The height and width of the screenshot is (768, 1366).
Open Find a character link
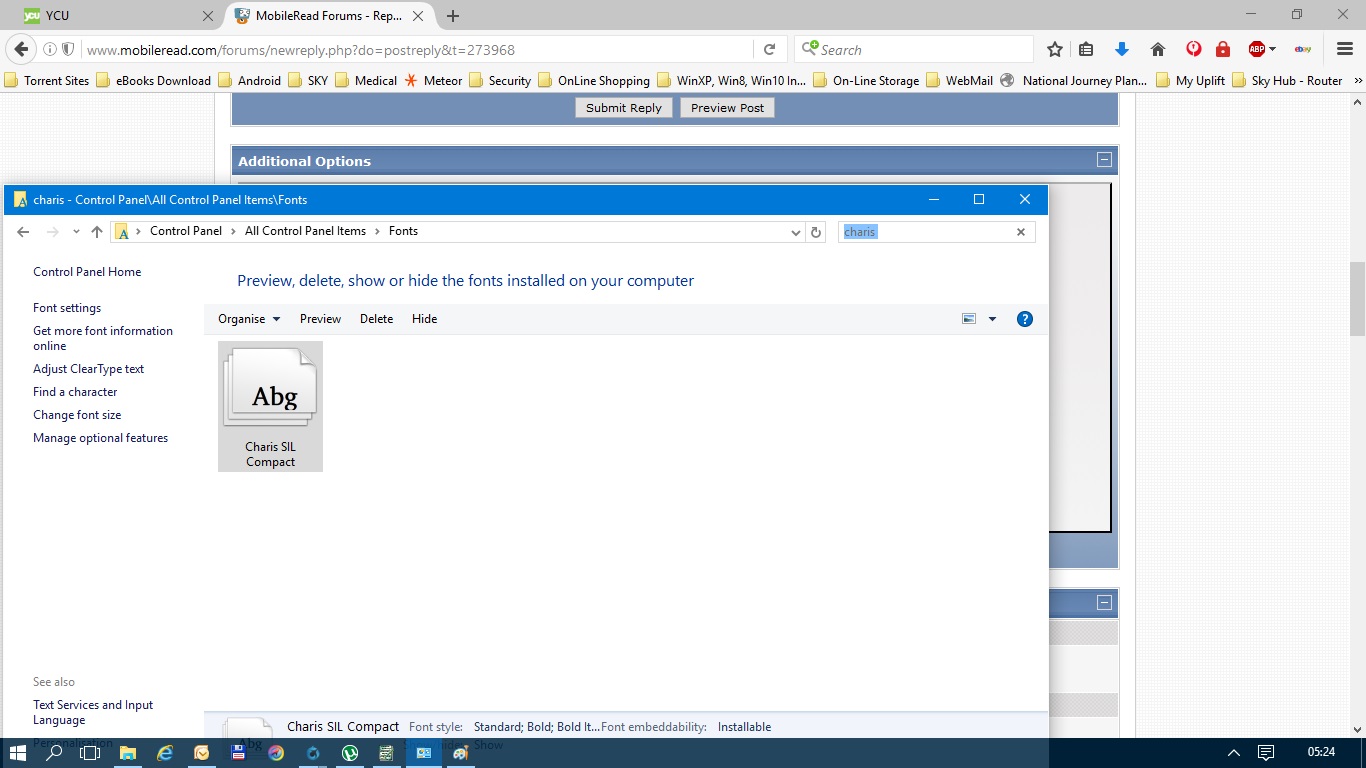75,392
